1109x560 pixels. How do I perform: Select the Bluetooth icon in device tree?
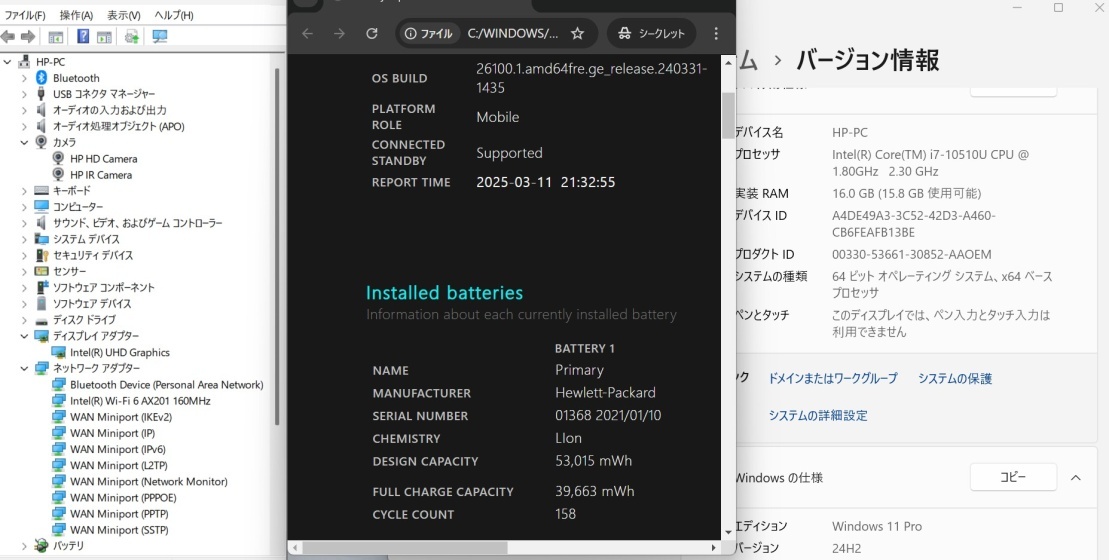click(41, 78)
